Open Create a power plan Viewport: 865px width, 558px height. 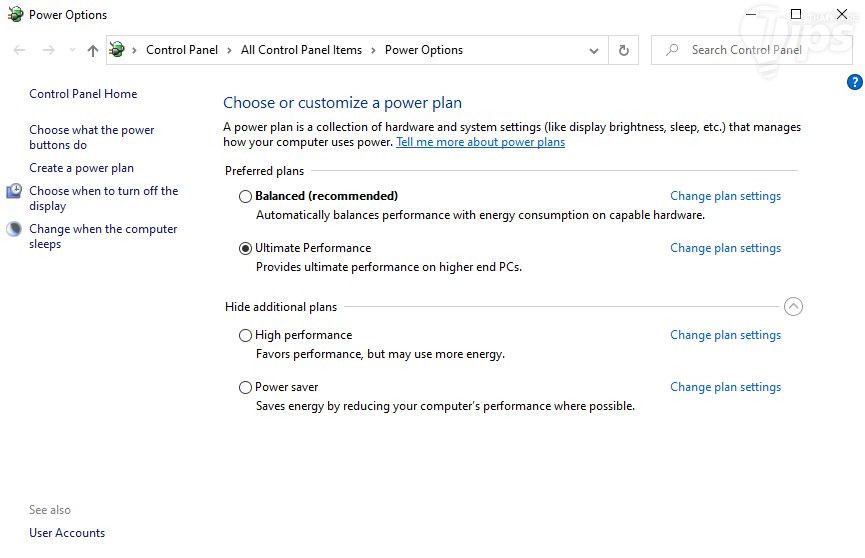[81, 168]
